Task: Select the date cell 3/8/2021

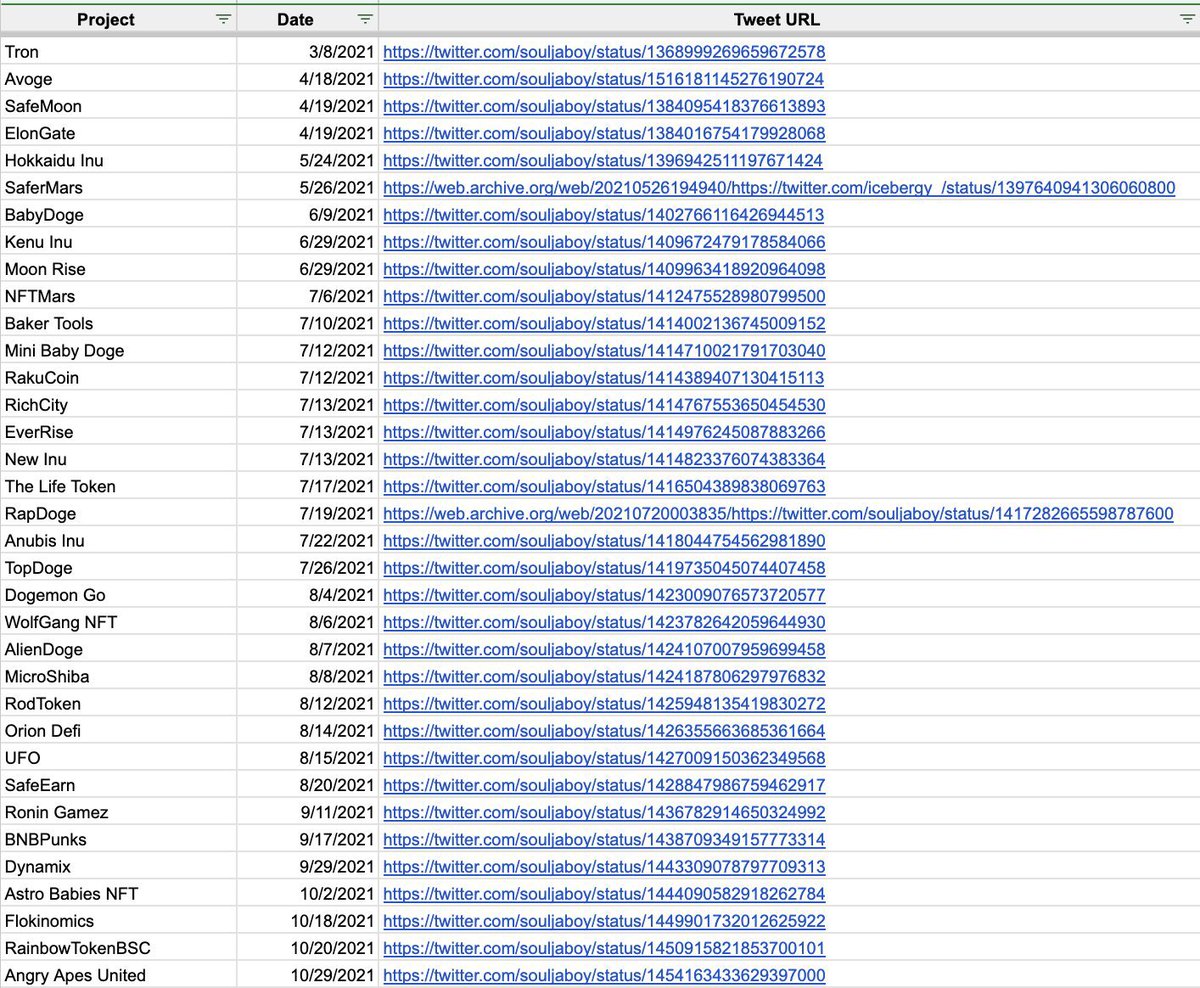Action: [x=308, y=52]
